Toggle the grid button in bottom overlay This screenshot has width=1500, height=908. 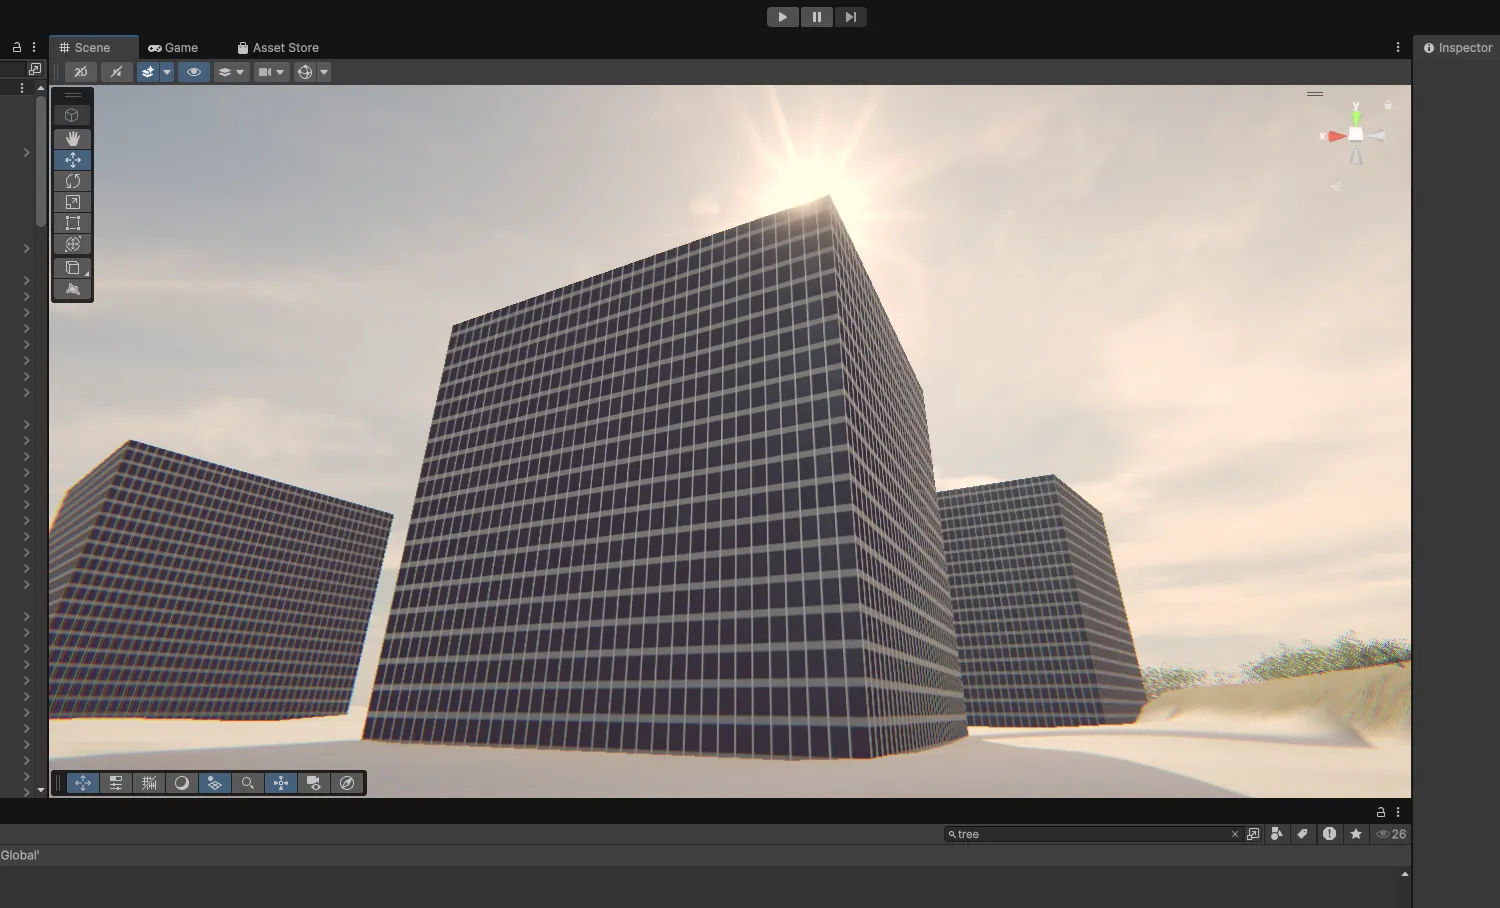(x=149, y=783)
